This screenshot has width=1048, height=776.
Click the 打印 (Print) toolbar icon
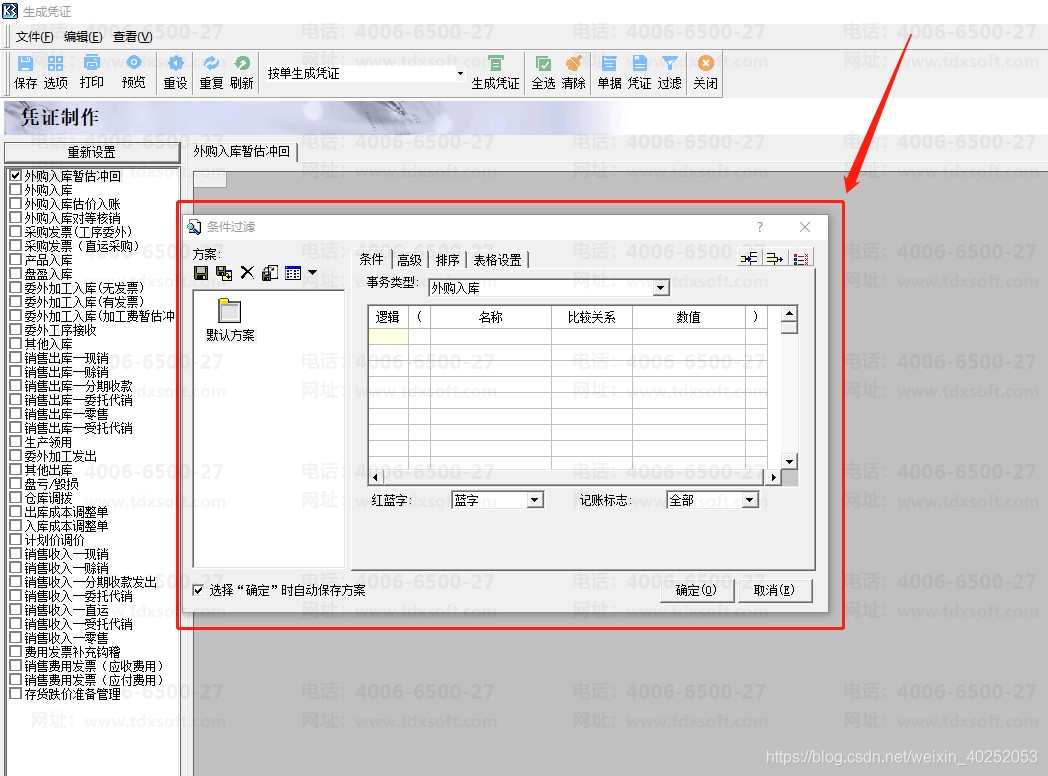point(92,72)
